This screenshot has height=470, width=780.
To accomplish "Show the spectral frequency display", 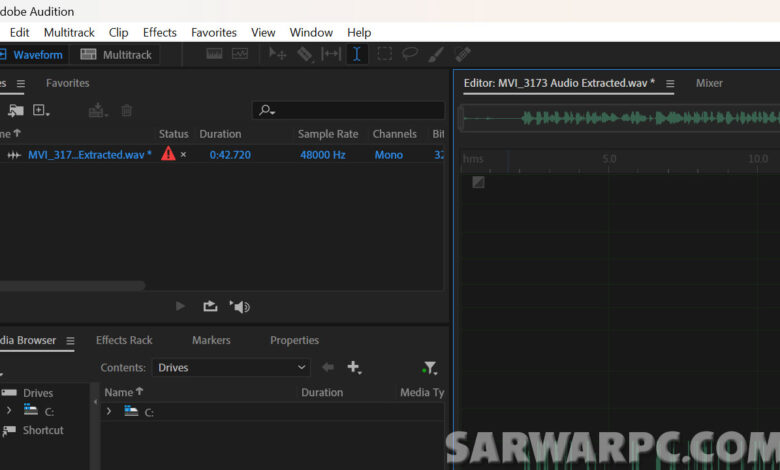I will point(214,54).
